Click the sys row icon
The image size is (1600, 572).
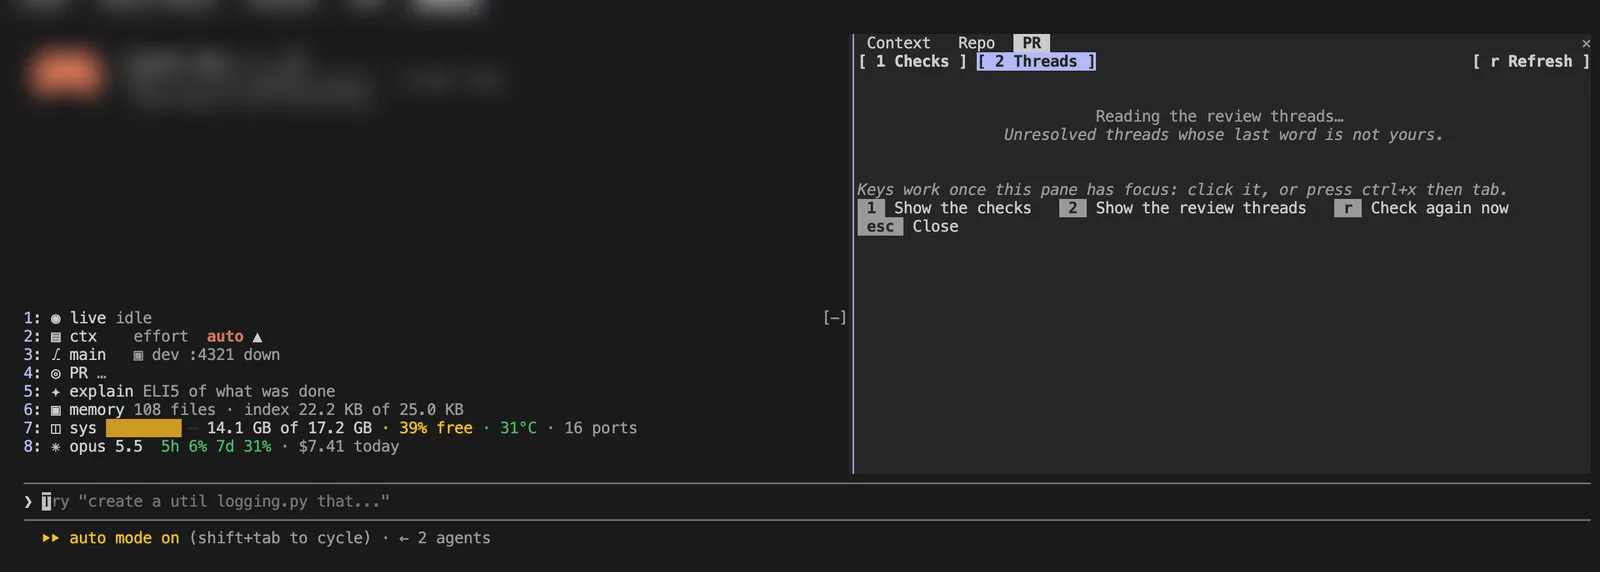[56, 428]
